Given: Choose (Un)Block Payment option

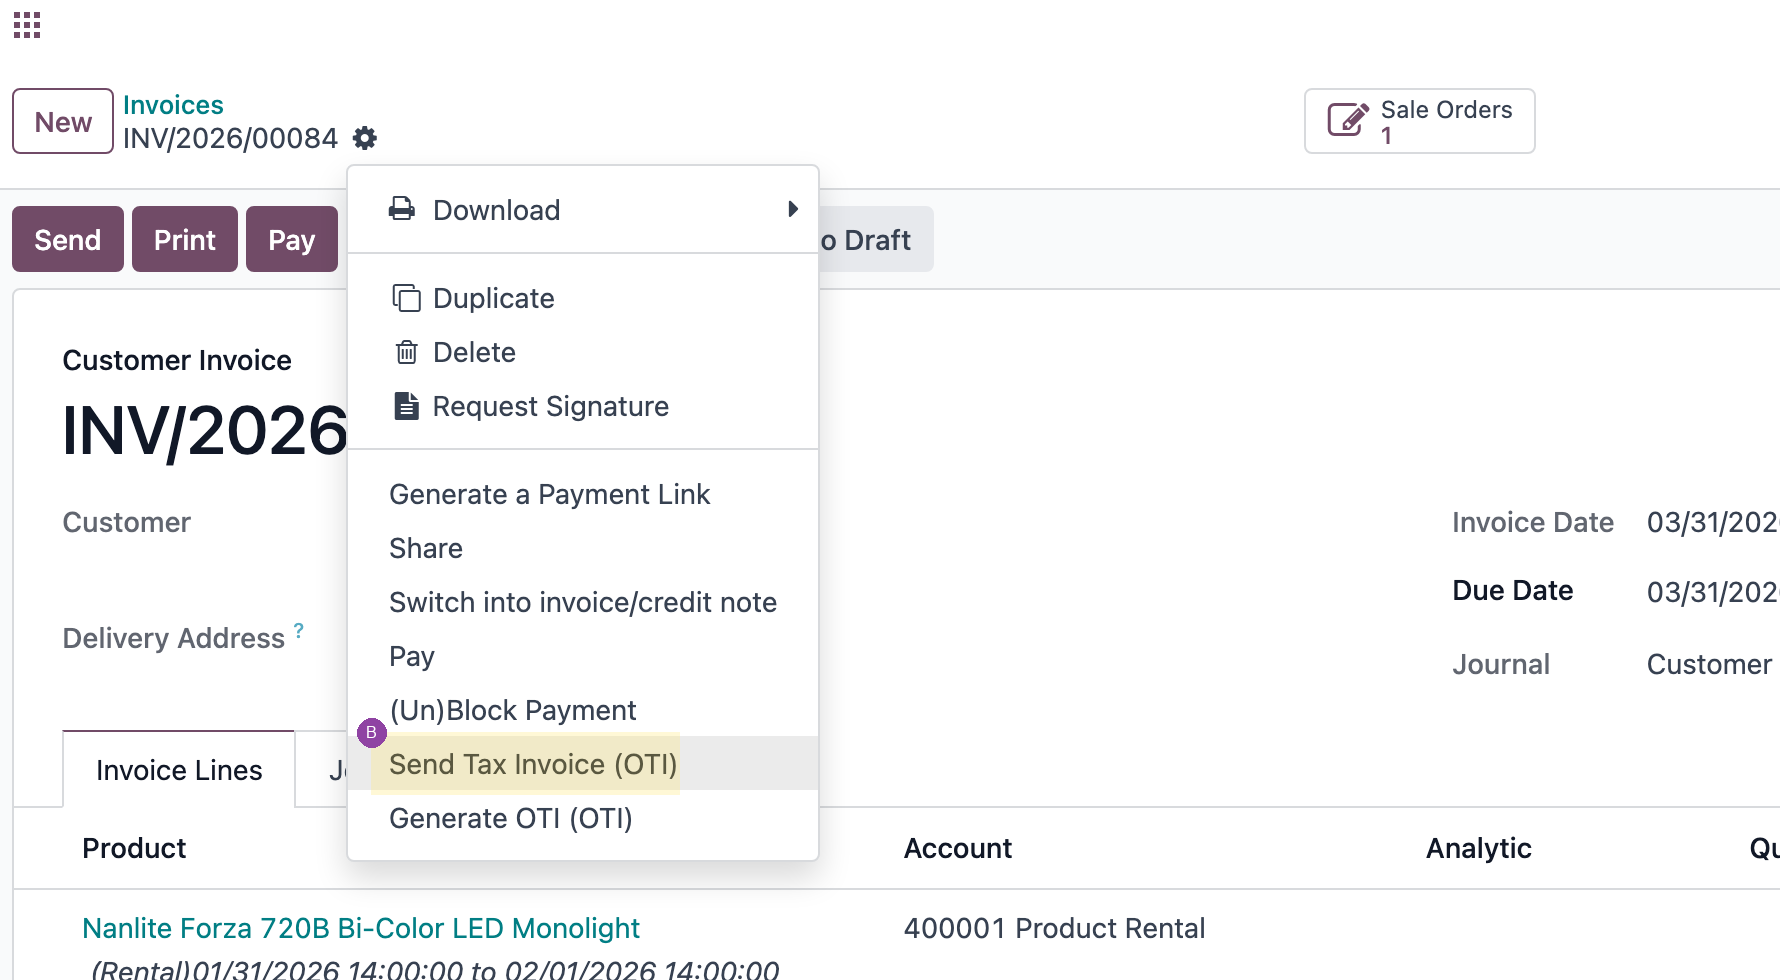Looking at the screenshot, I should tap(583, 710).
